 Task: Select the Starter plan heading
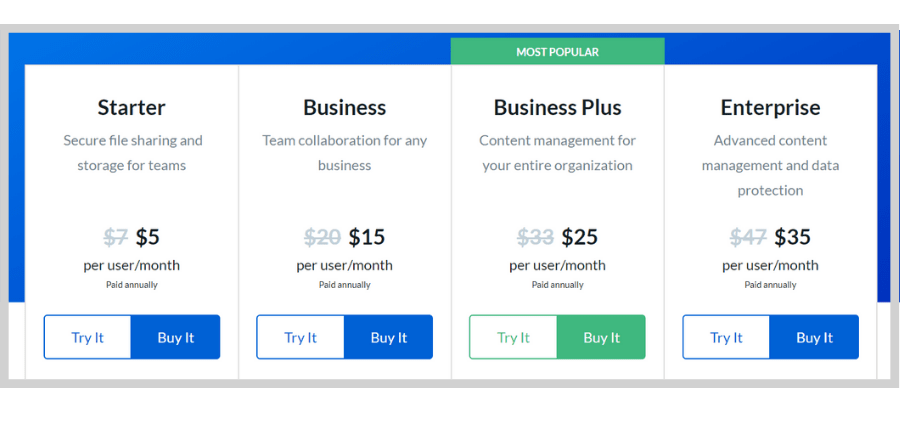click(131, 107)
